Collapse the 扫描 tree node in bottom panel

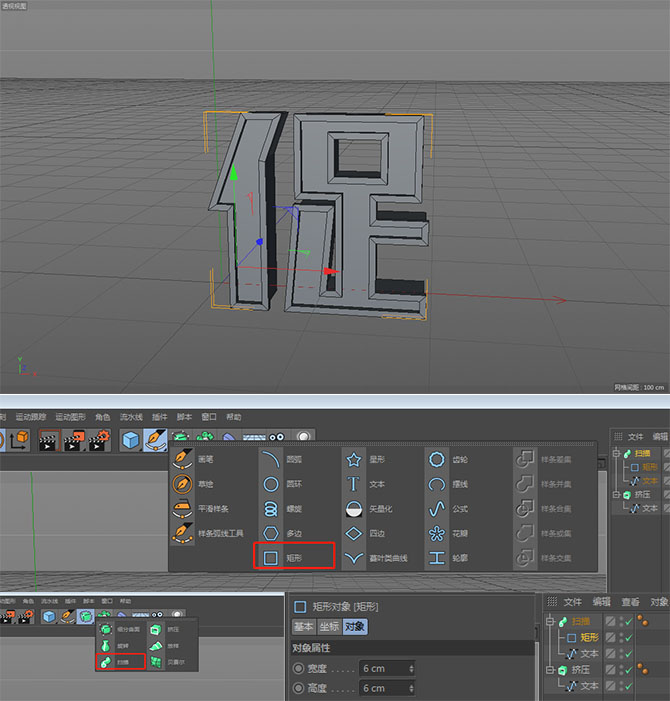(549, 621)
